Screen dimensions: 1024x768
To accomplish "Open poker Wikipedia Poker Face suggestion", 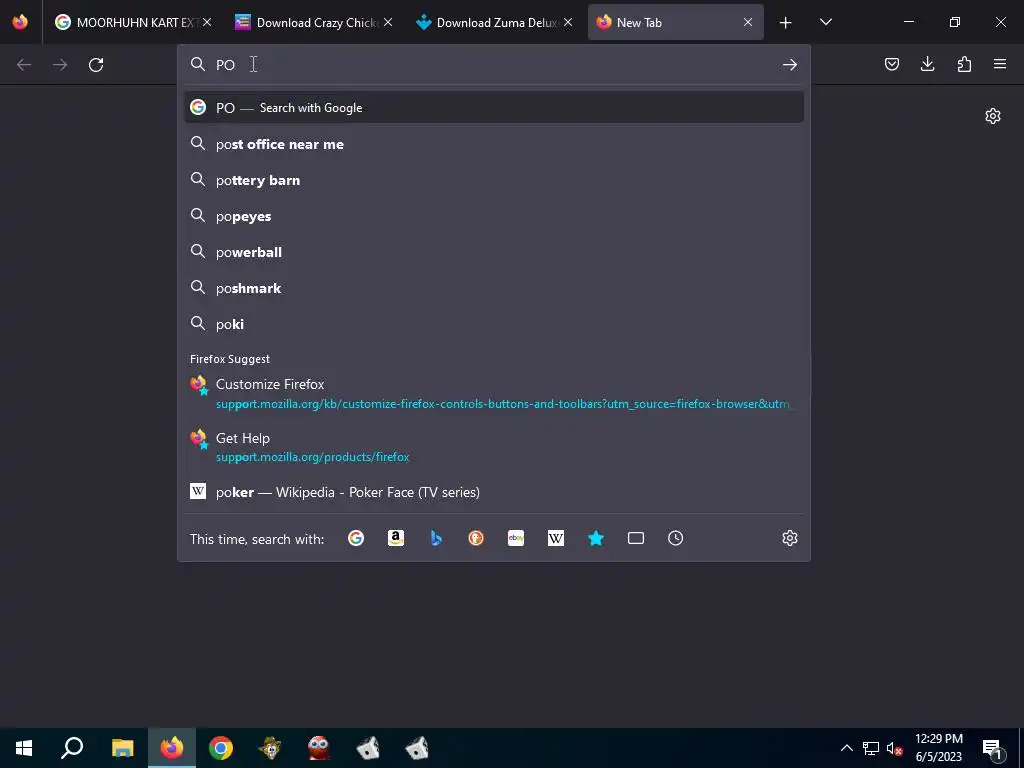I will click(494, 492).
